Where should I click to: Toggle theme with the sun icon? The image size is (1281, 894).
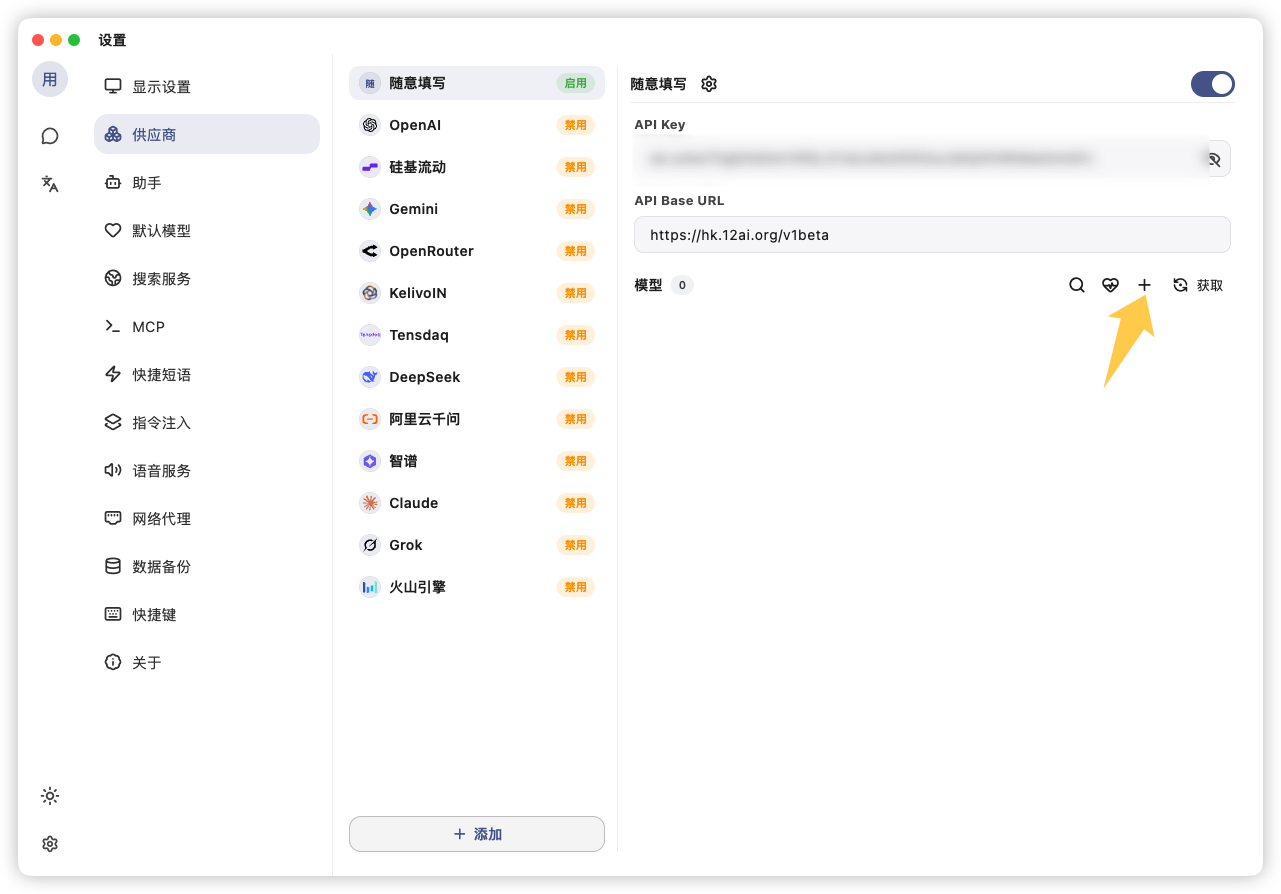[x=50, y=796]
